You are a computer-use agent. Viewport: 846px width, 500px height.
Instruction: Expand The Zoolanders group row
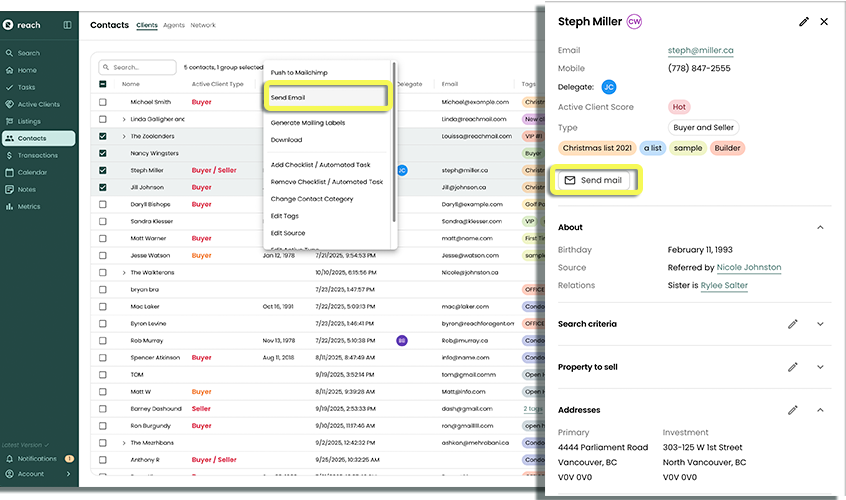tap(124, 136)
